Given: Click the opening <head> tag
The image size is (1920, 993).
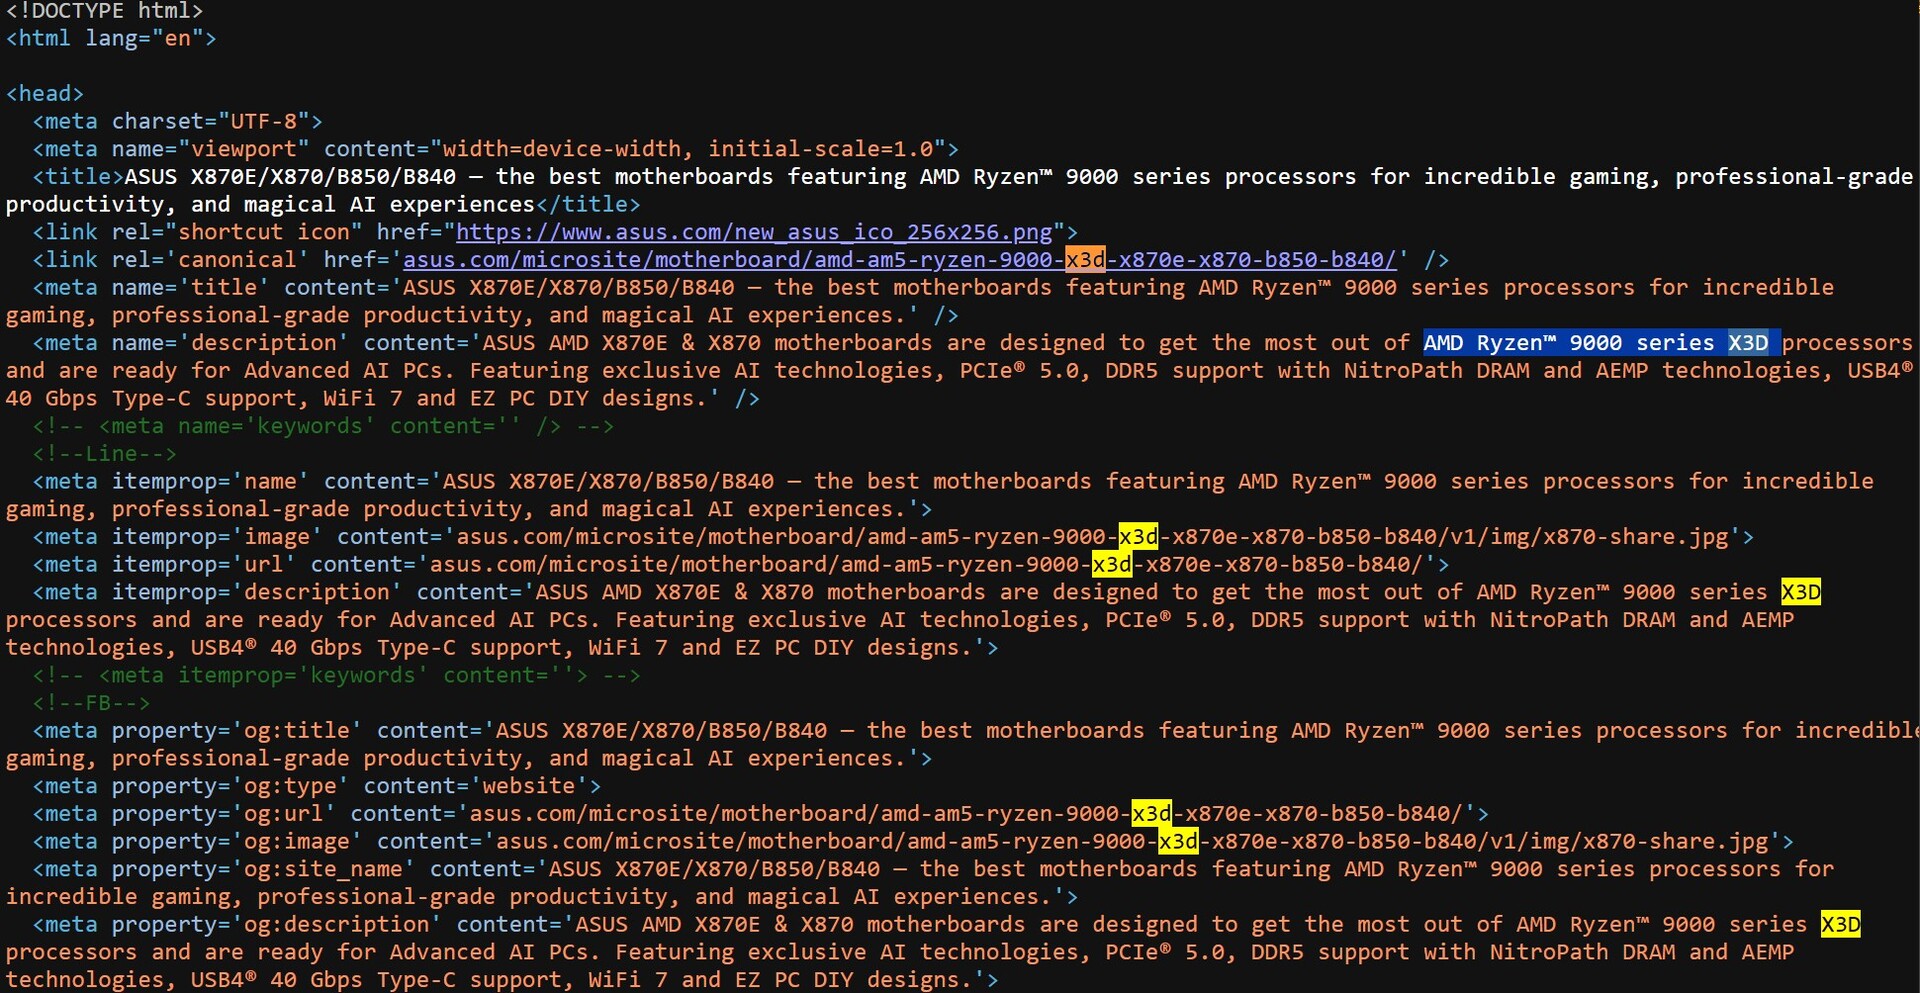Looking at the screenshot, I should (45, 93).
